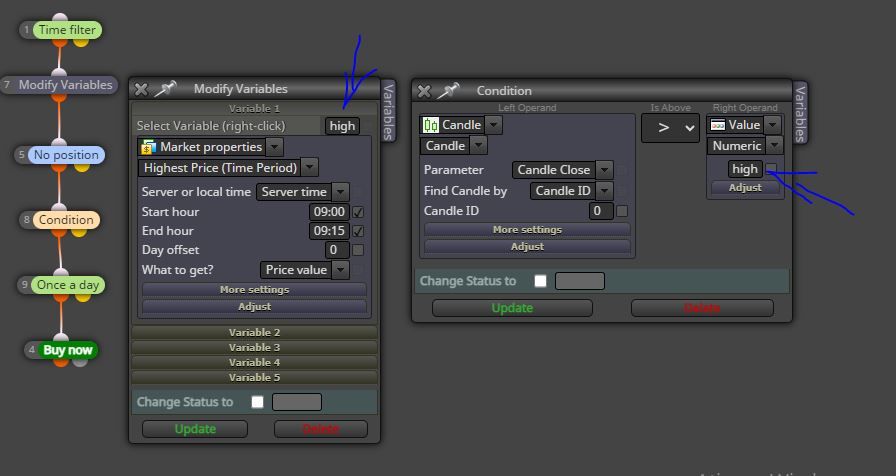Expand the Variable 4 section

coord(254,362)
